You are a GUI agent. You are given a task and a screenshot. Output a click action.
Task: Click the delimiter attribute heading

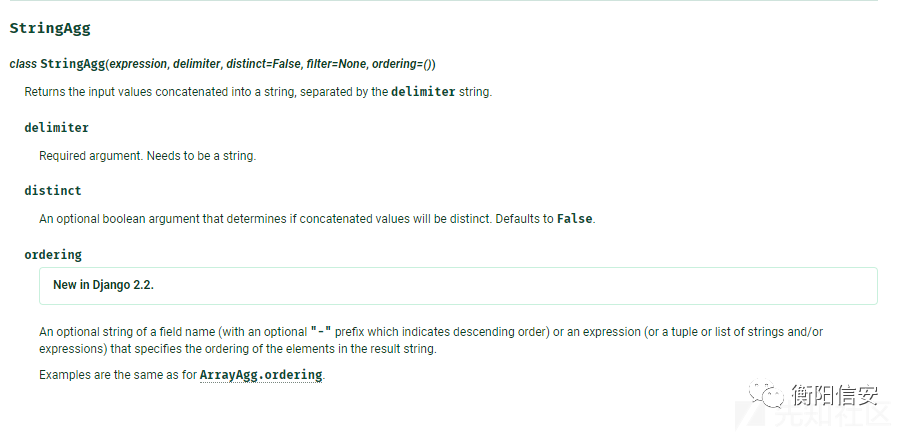tap(57, 127)
